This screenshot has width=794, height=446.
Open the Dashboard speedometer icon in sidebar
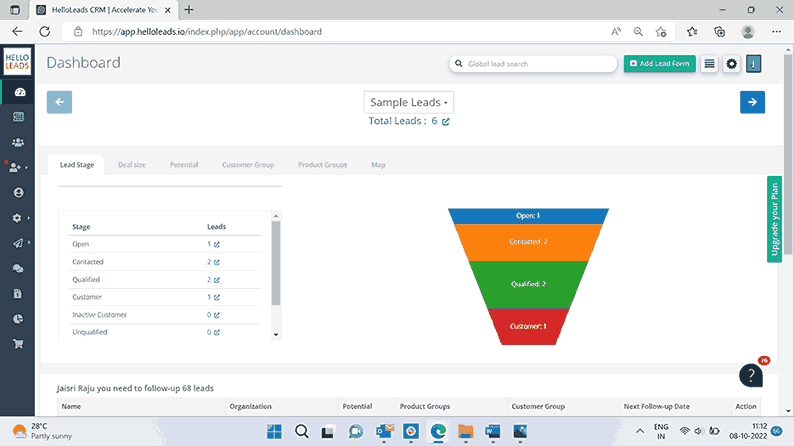[x=18, y=92]
